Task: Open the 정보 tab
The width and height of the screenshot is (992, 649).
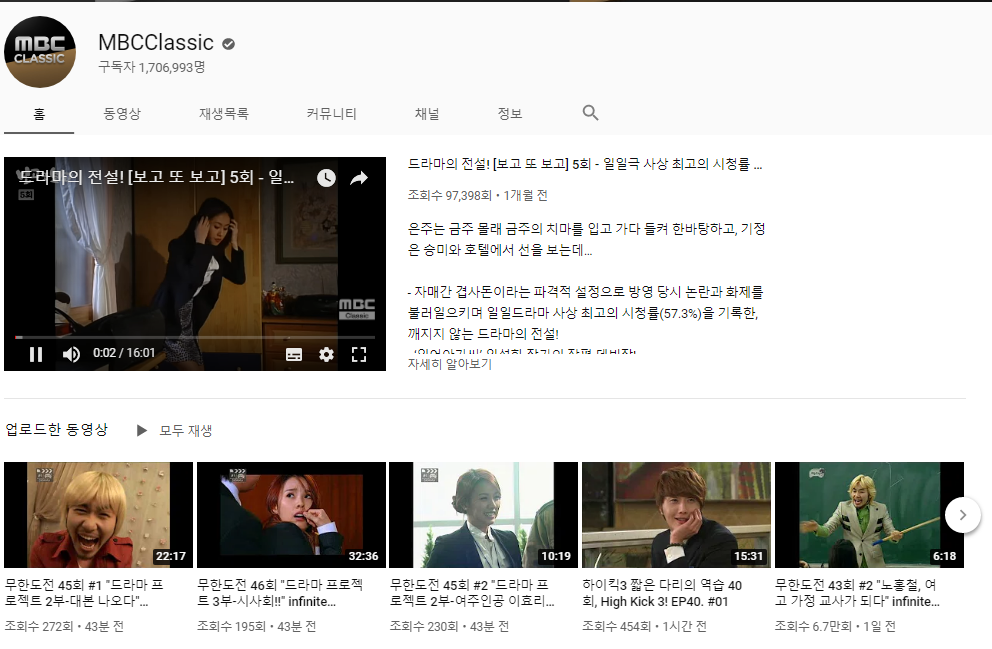Action: [x=510, y=114]
